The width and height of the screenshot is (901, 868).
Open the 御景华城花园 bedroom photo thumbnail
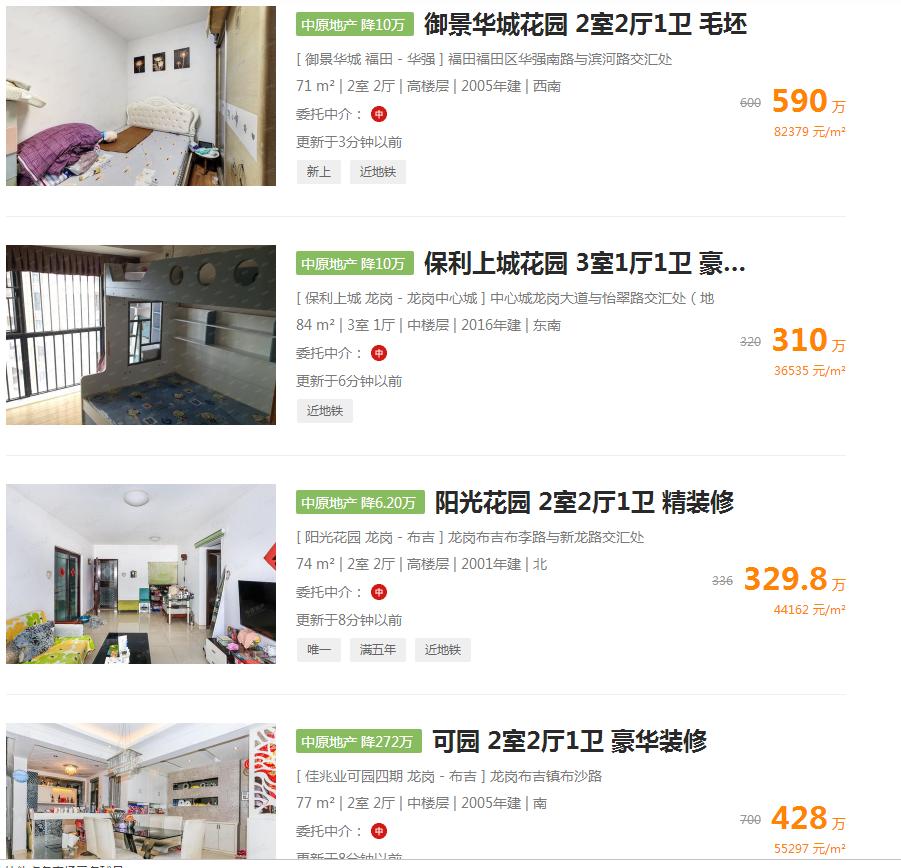coord(141,96)
